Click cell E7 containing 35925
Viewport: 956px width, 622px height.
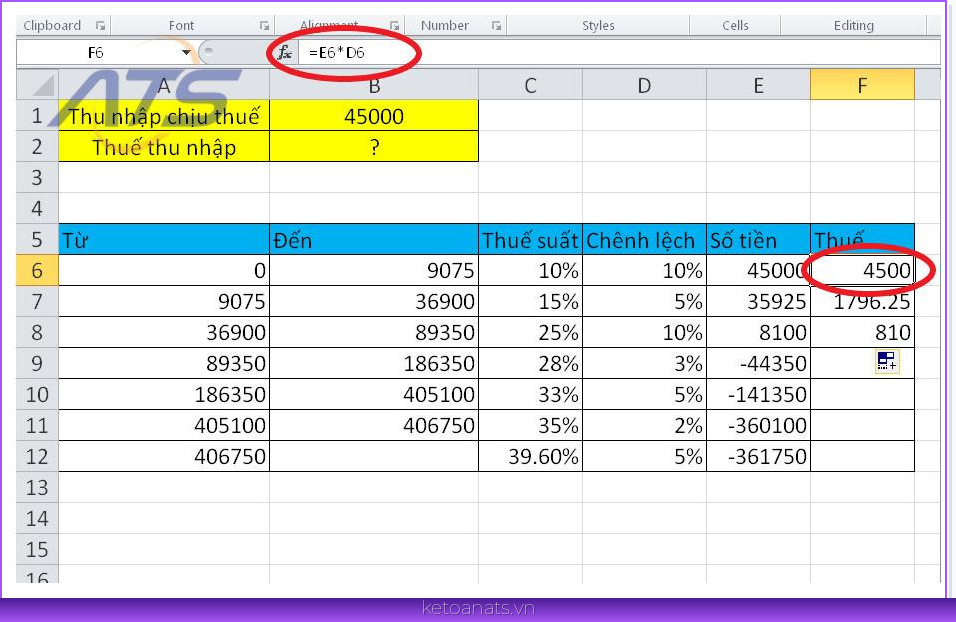[x=758, y=301]
